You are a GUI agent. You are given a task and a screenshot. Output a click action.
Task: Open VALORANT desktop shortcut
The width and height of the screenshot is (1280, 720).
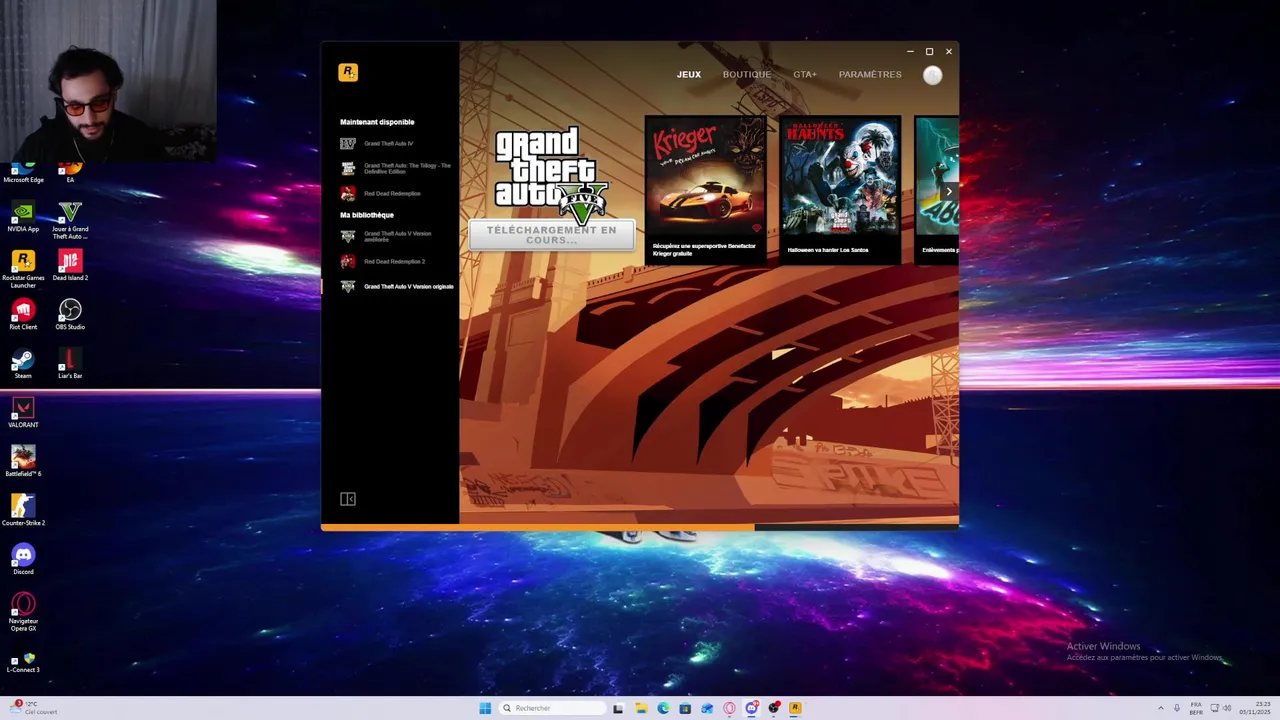click(23, 413)
